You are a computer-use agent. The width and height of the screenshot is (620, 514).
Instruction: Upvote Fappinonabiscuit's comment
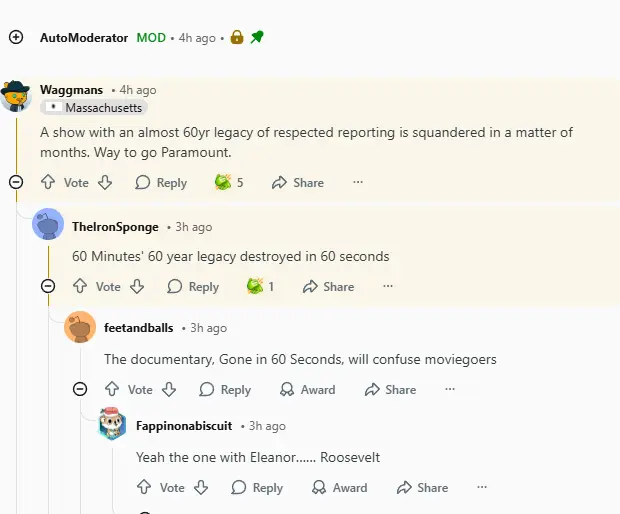click(x=143, y=488)
